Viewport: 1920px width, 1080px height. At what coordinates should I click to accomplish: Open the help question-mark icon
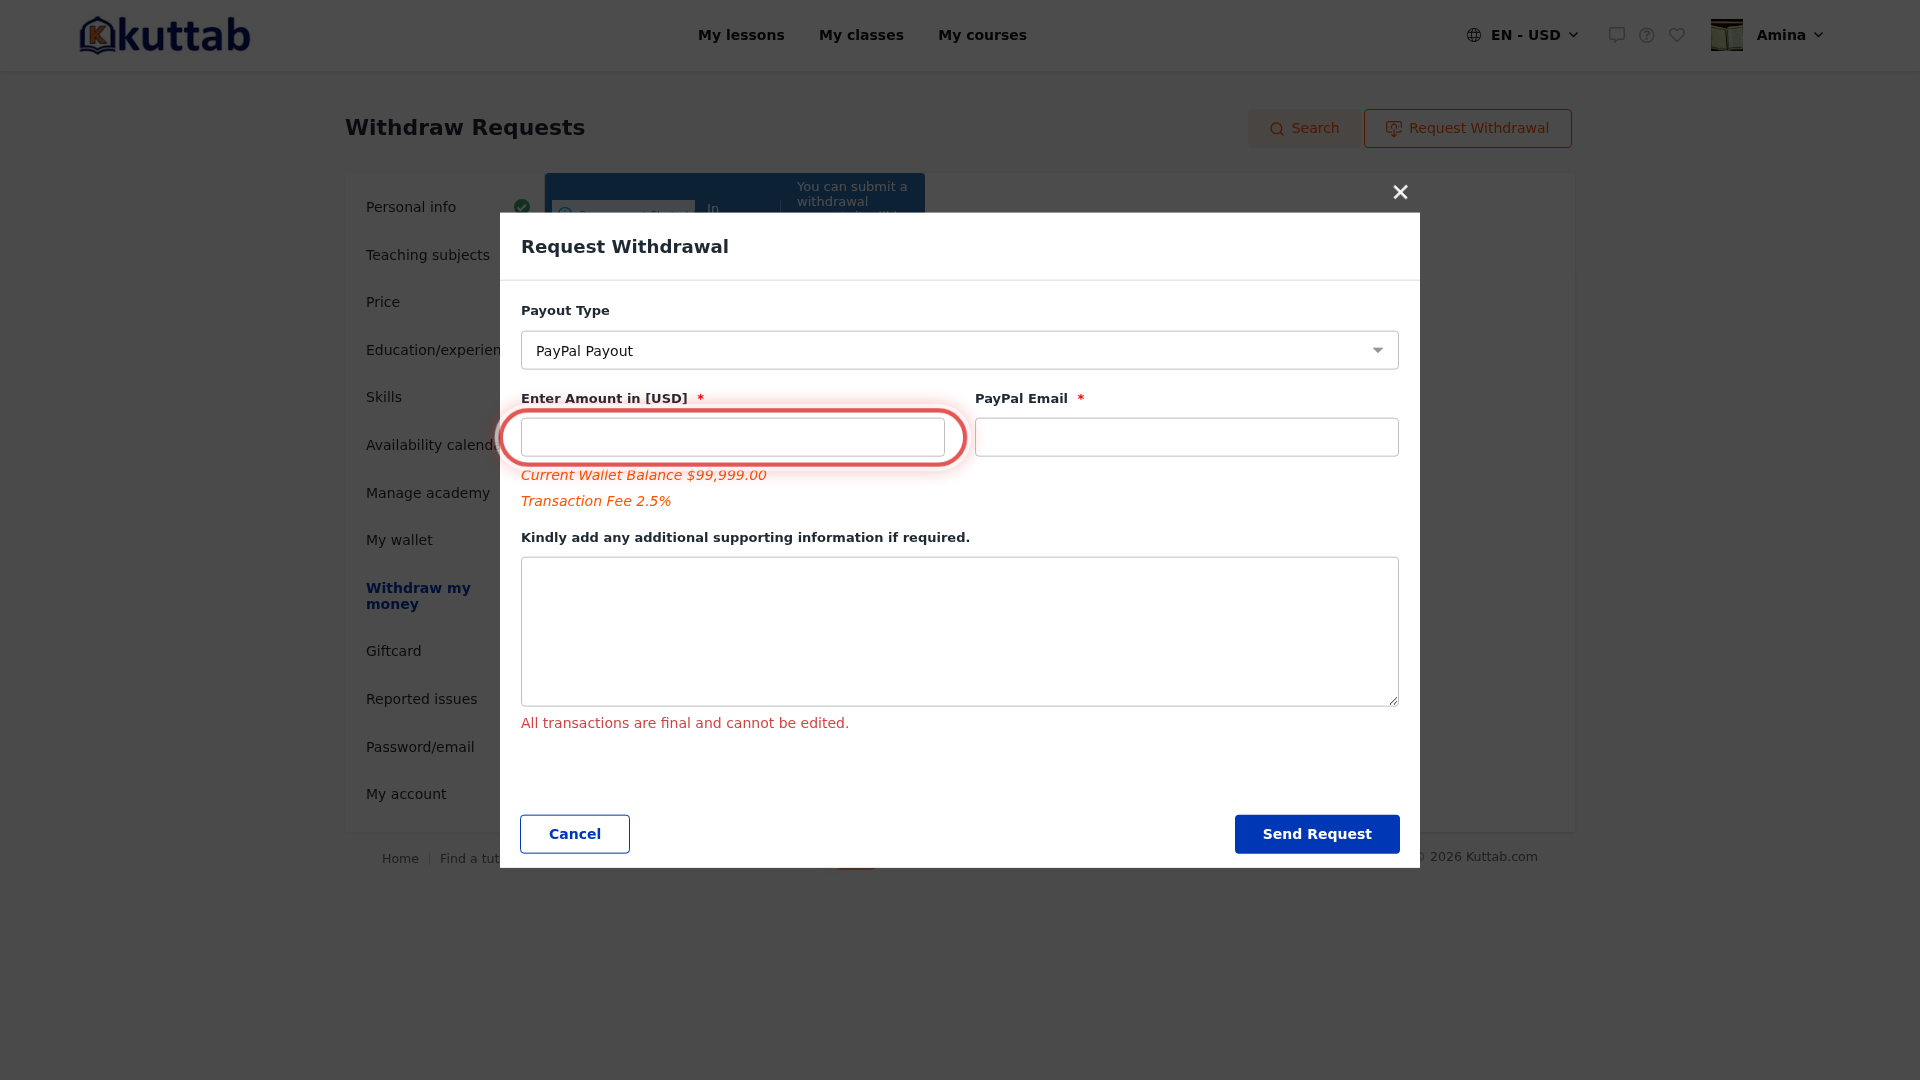[x=1647, y=35]
